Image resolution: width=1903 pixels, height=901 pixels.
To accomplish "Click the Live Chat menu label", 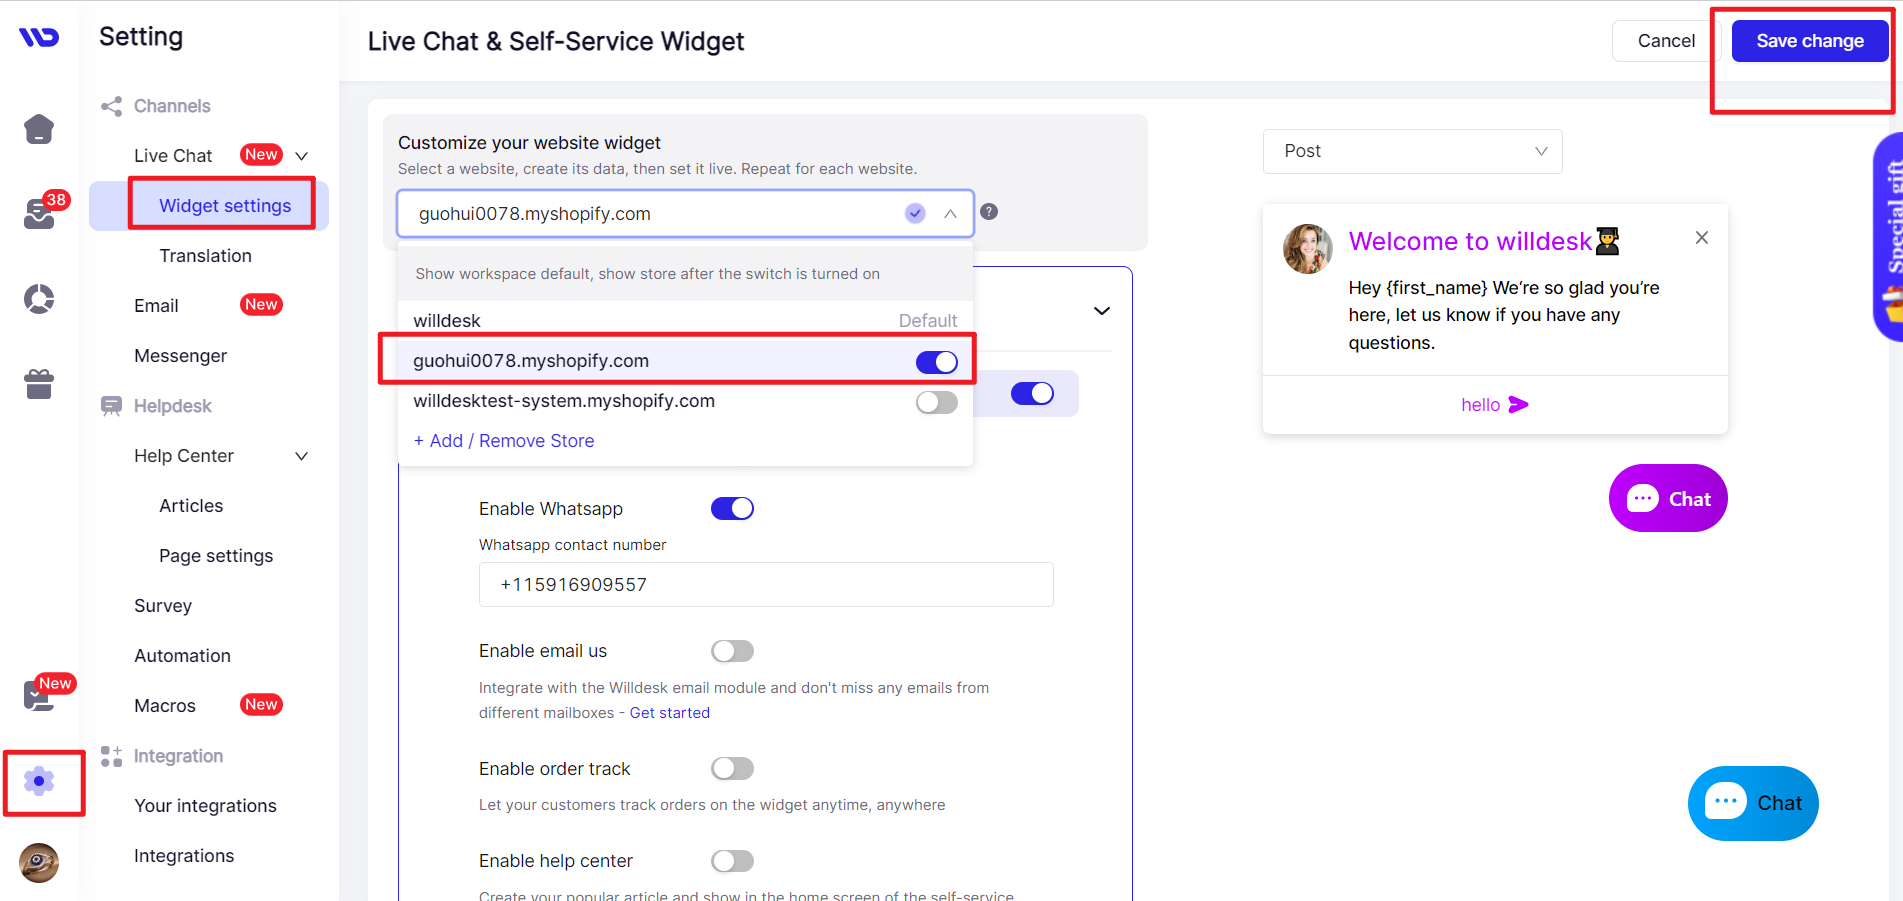I will [x=173, y=156].
